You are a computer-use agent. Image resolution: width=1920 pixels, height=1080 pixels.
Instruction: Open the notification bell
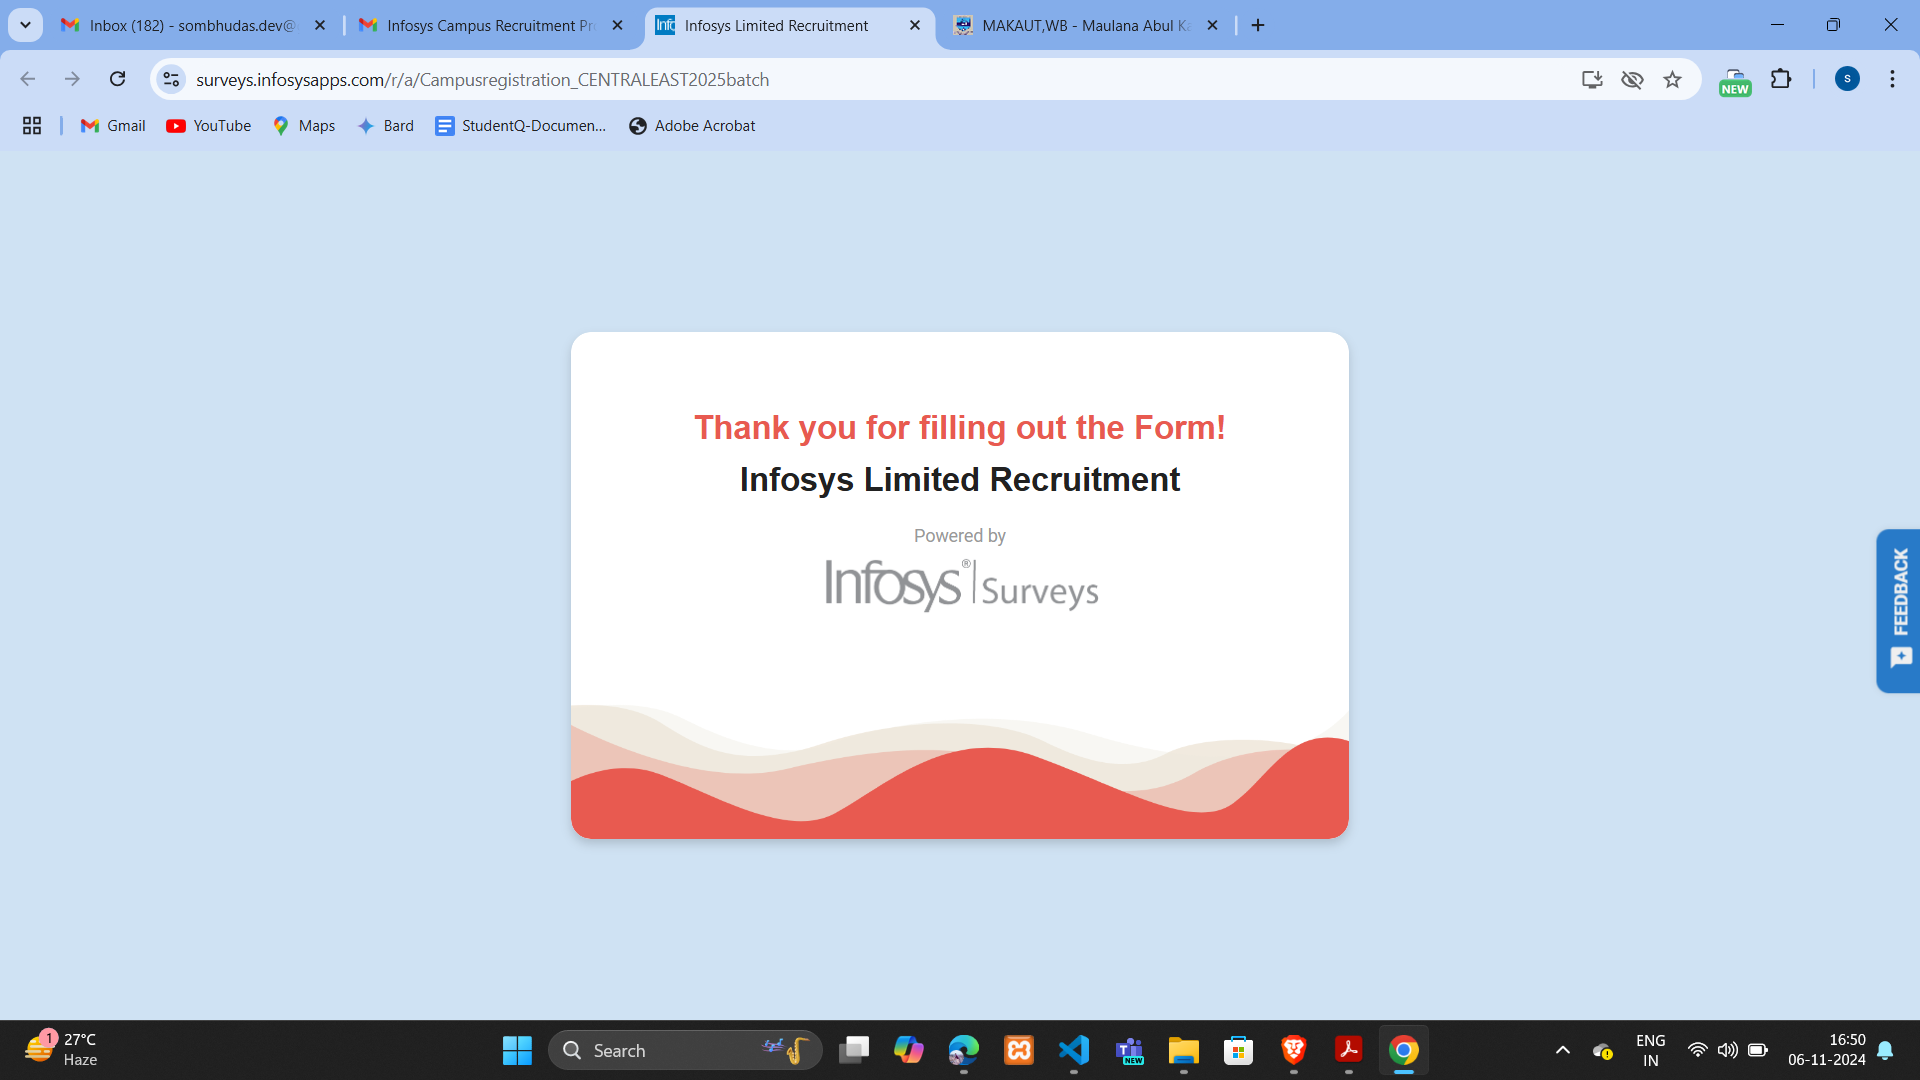[x=1885, y=1050]
